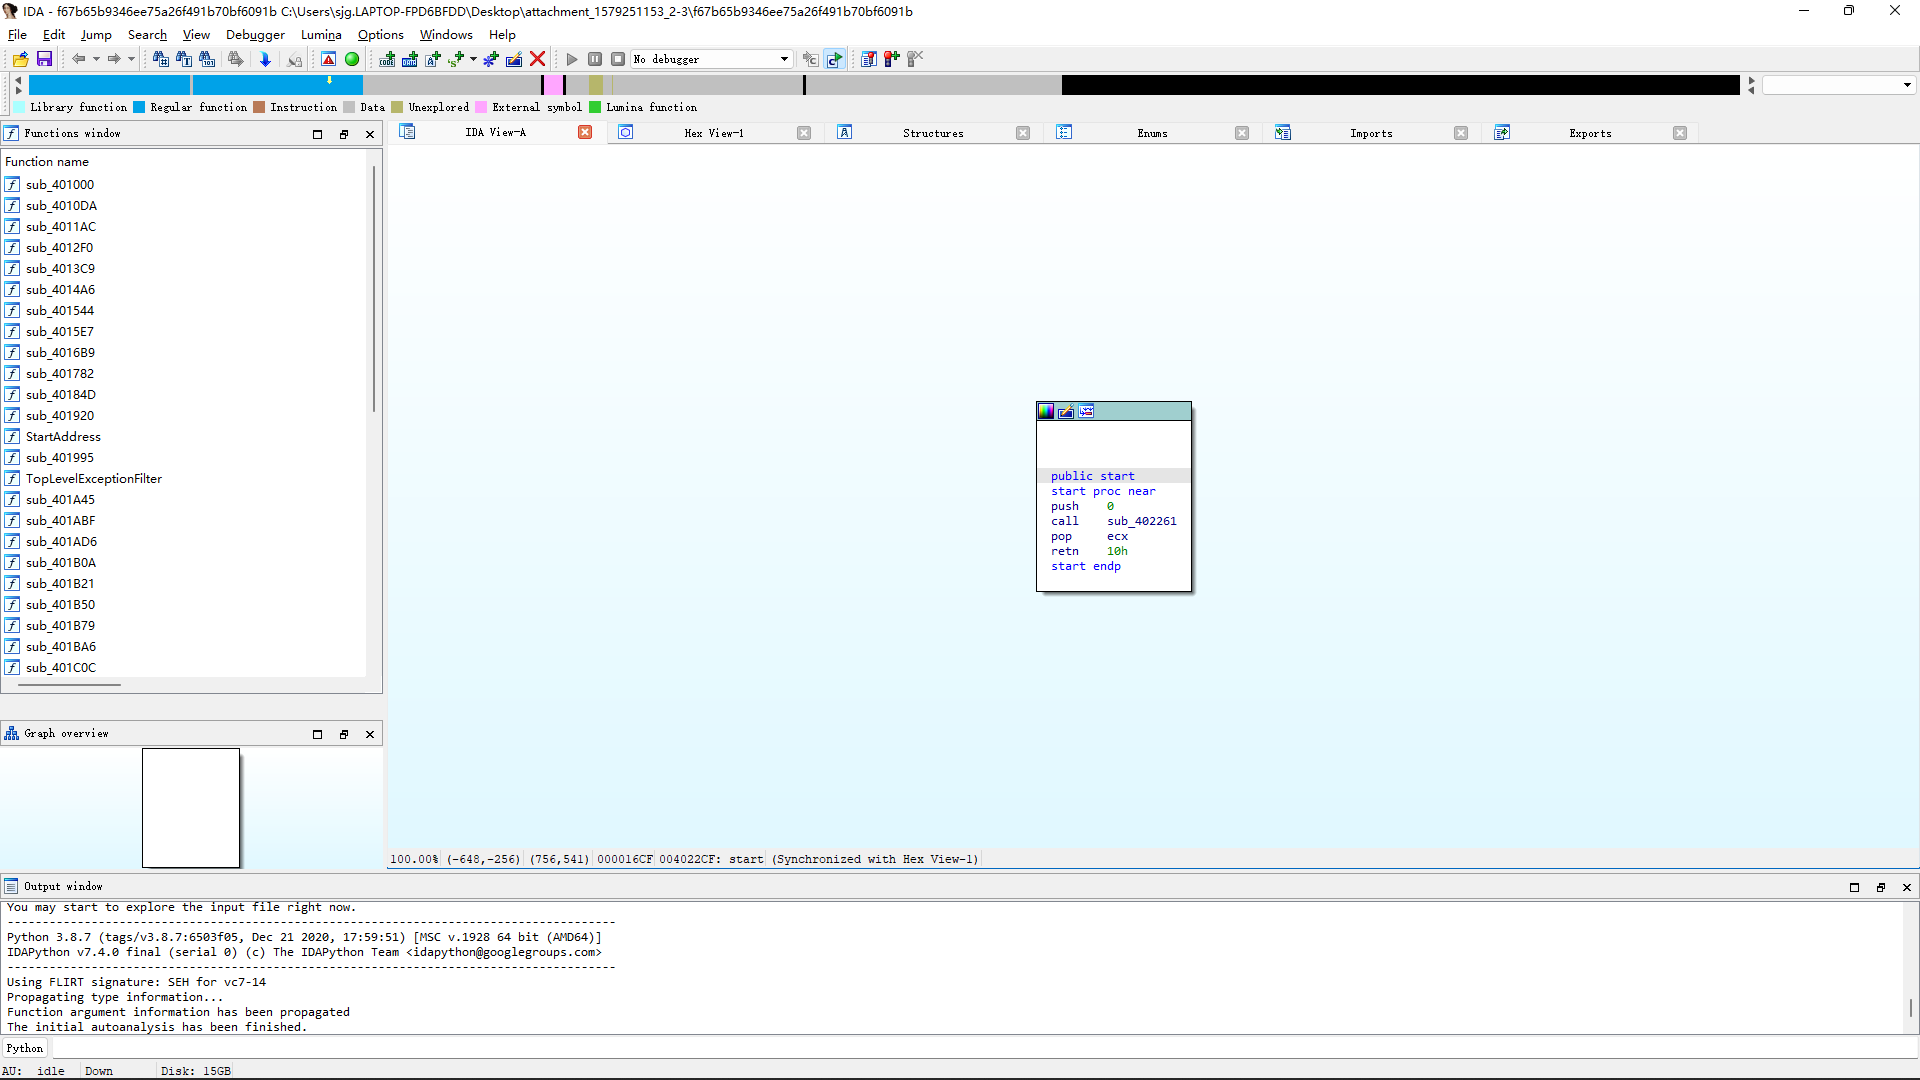Open the navigation band dropdown at right

[x=1907, y=85]
